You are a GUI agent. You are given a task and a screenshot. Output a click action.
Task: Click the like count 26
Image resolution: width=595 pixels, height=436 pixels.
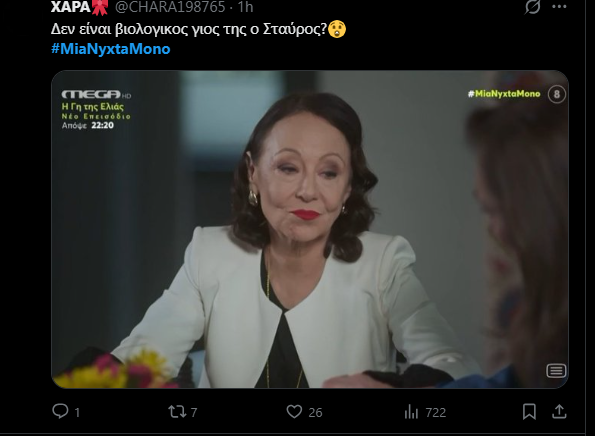click(315, 412)
